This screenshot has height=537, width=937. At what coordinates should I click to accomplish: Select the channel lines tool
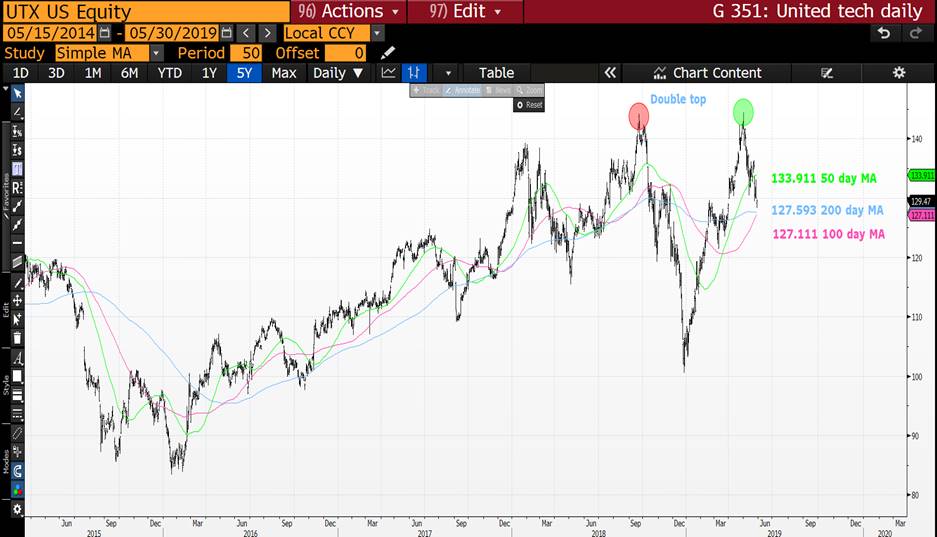click(17, 262)
